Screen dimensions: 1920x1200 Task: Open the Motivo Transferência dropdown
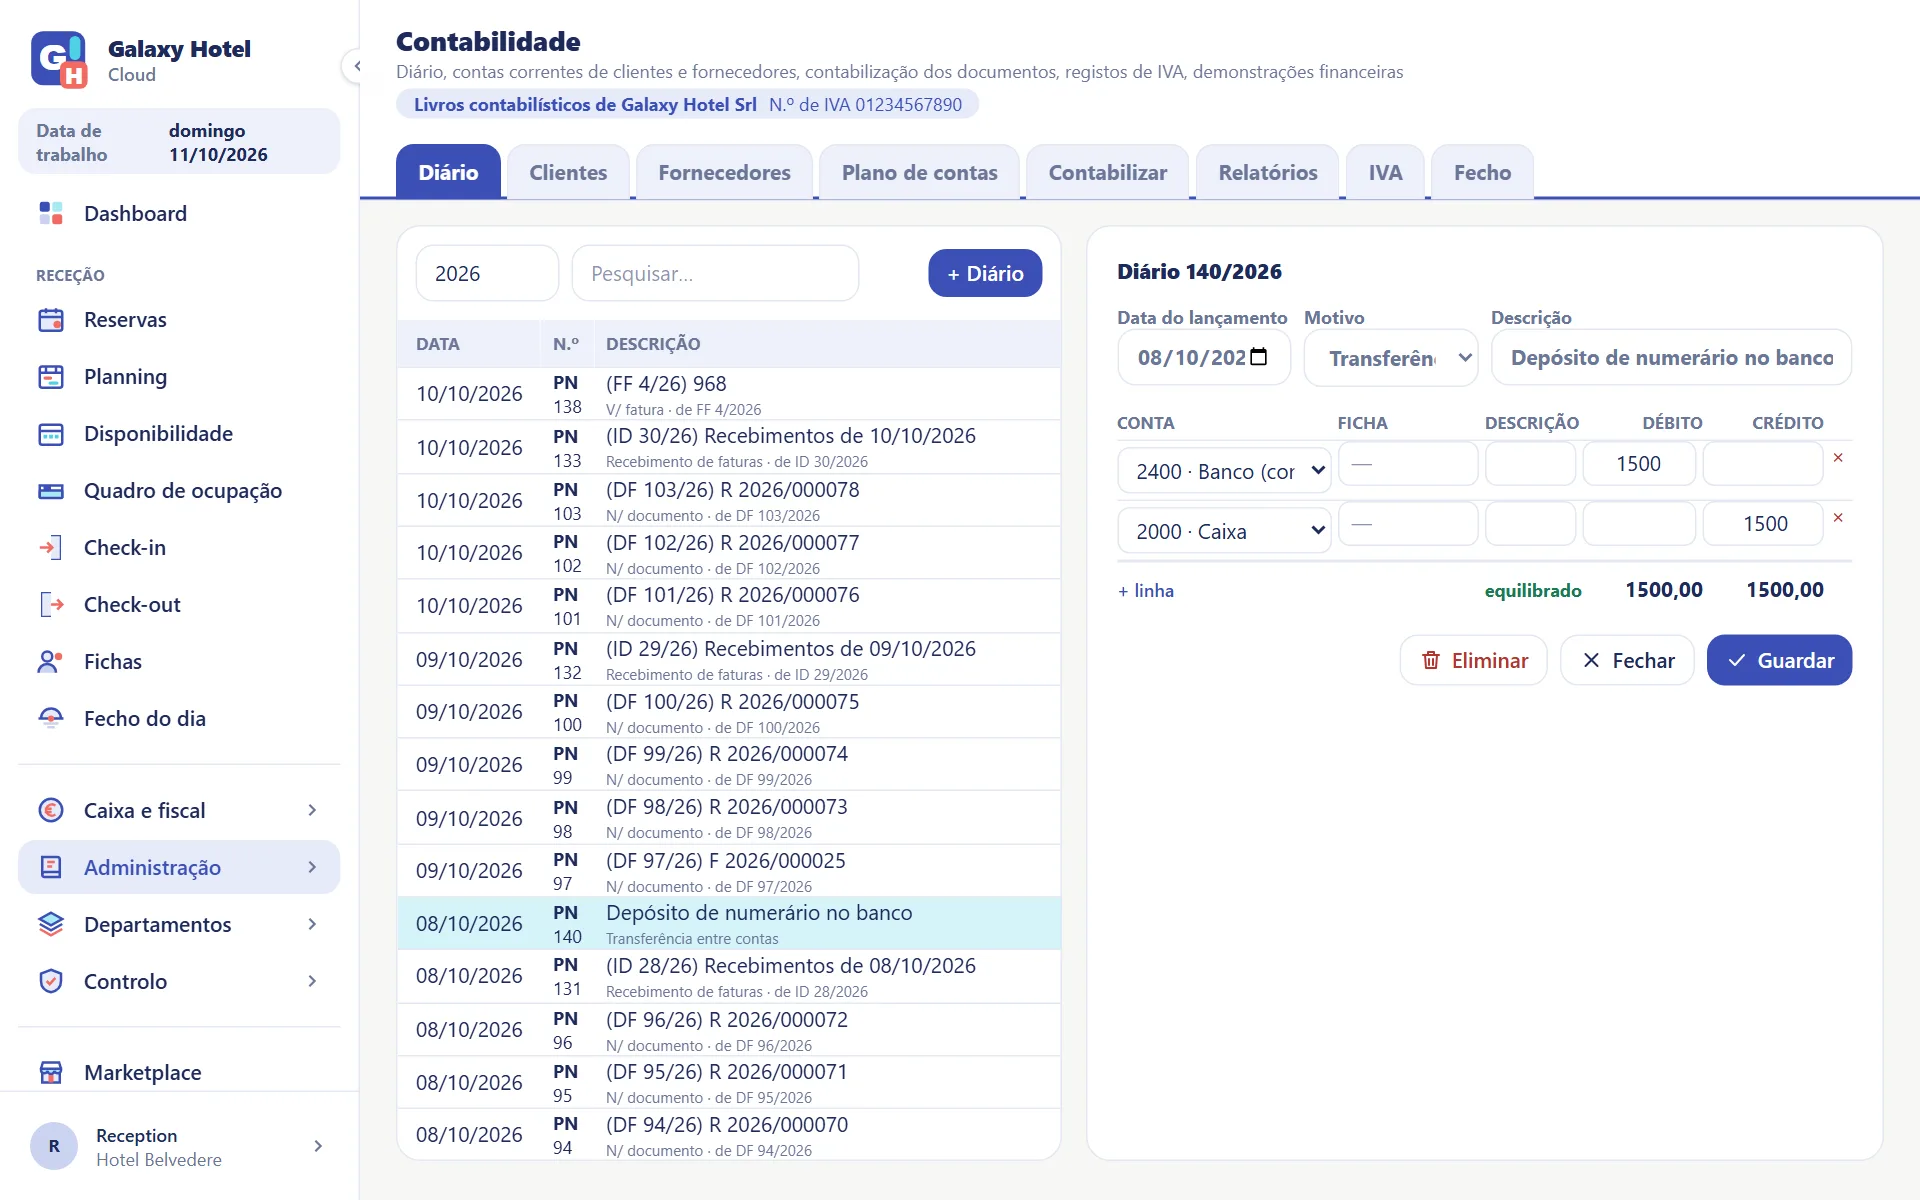point(1391,358)
